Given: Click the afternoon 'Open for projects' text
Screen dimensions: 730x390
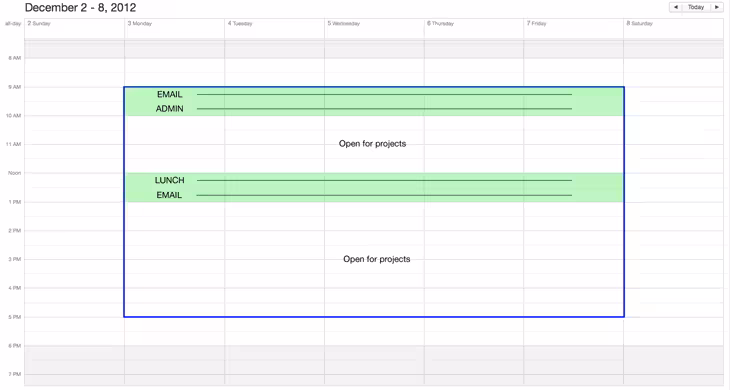Looking at the screenshot, I should (x=377, y=259).
